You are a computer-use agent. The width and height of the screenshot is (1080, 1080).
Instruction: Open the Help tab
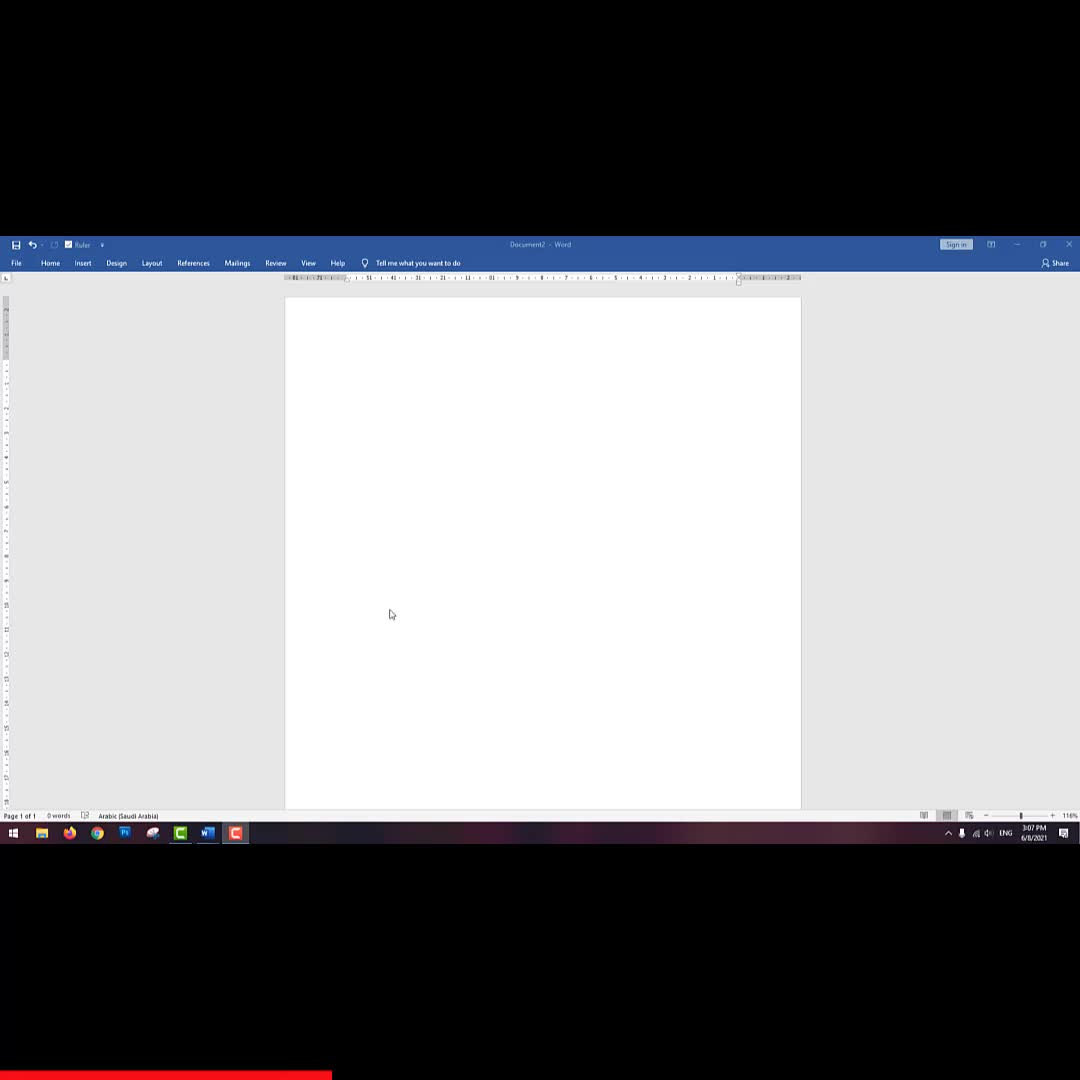338,263
